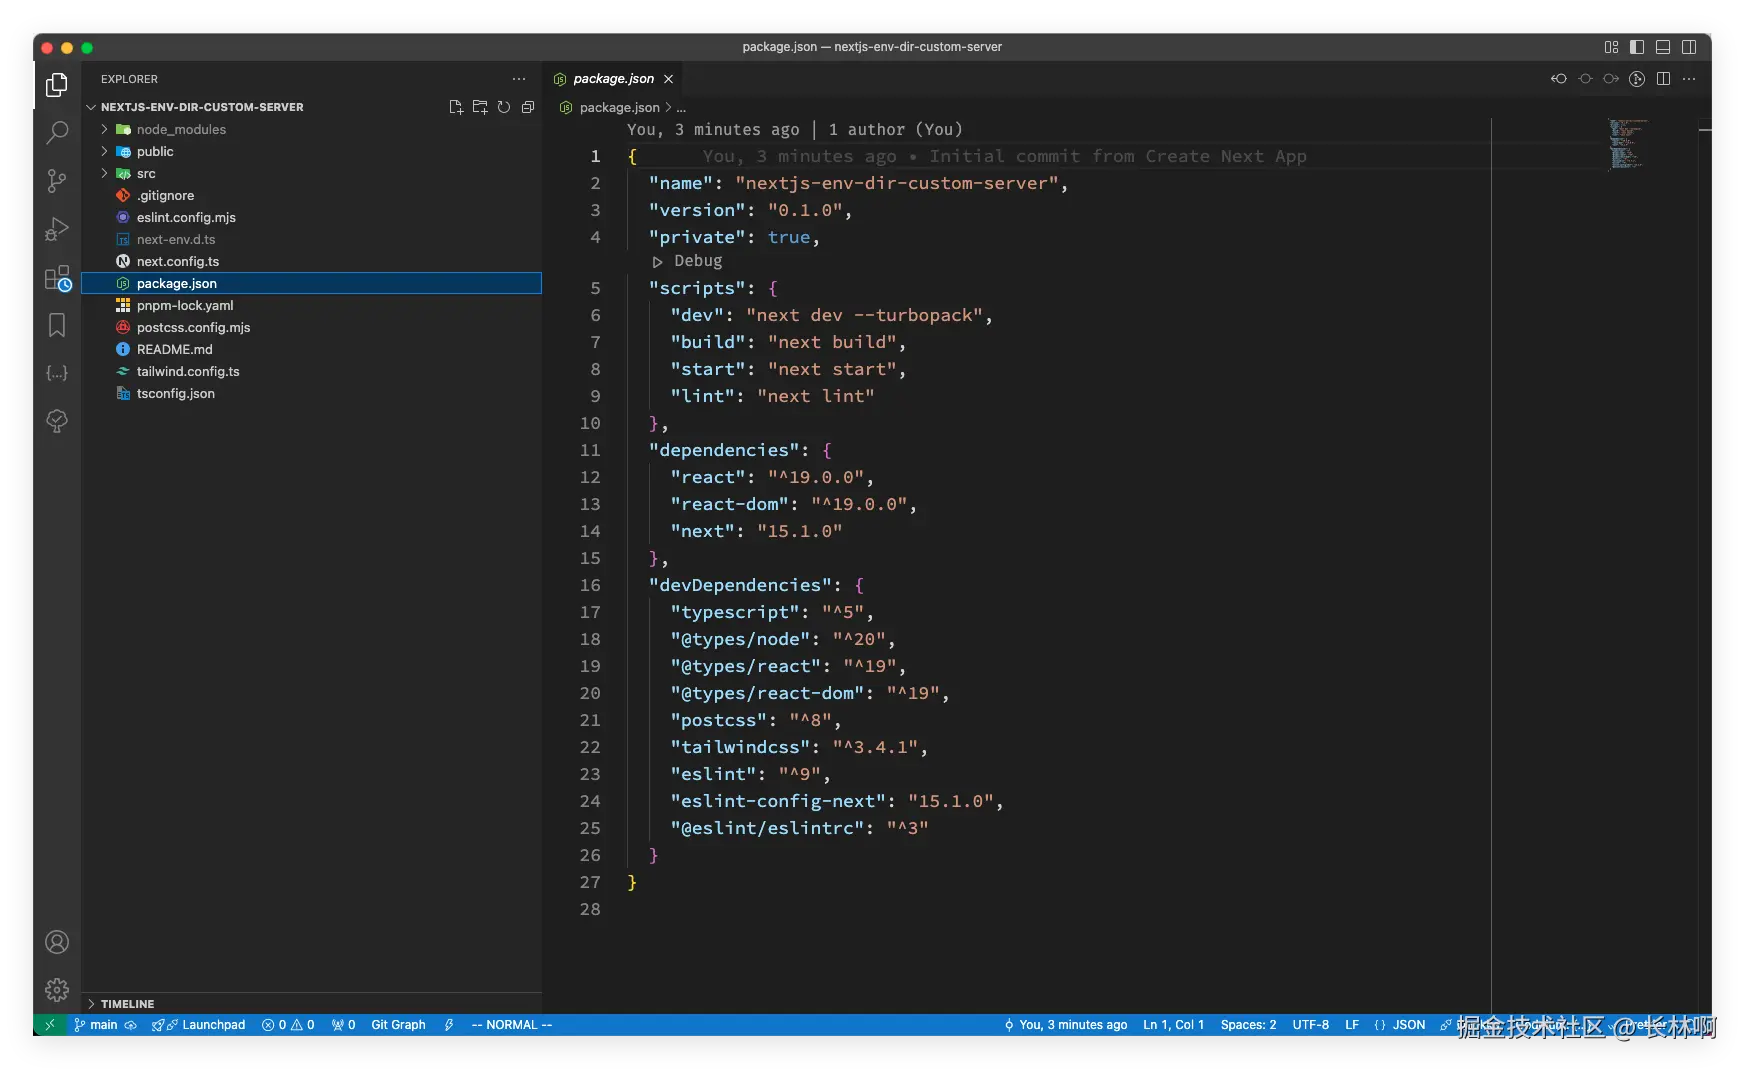Go to line via Ln 1, Col 1
The height and width of the screenshot is (1069, 1745).
click(1173, 1025)
